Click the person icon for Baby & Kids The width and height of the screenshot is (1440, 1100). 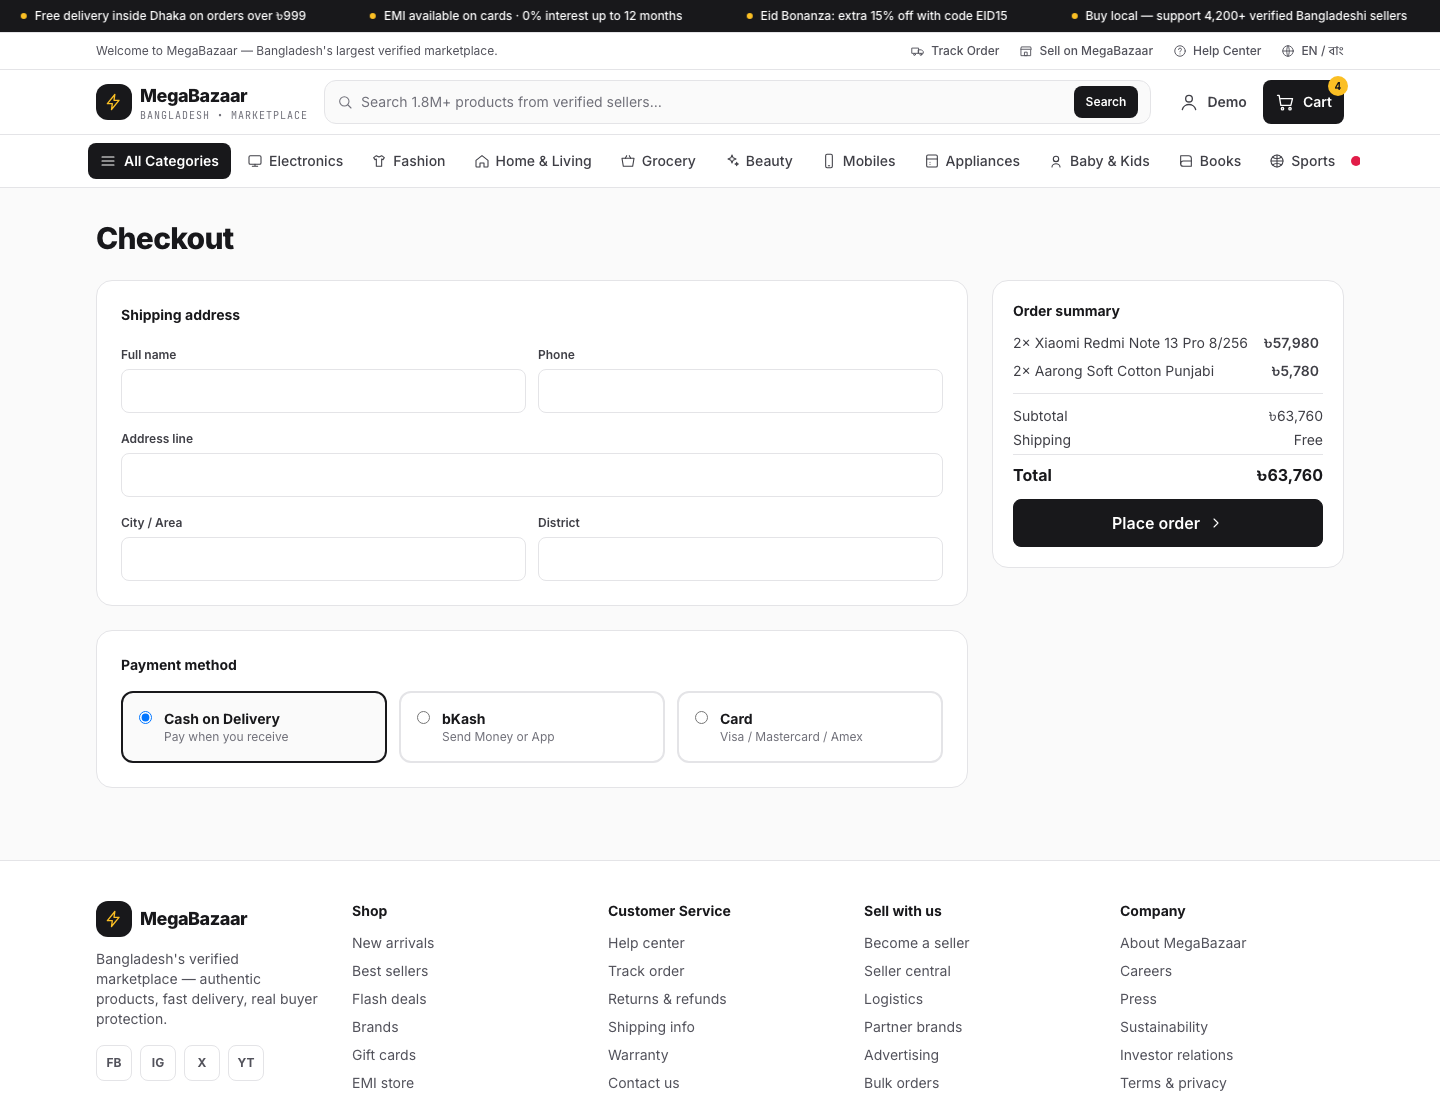click(1056, 161)
